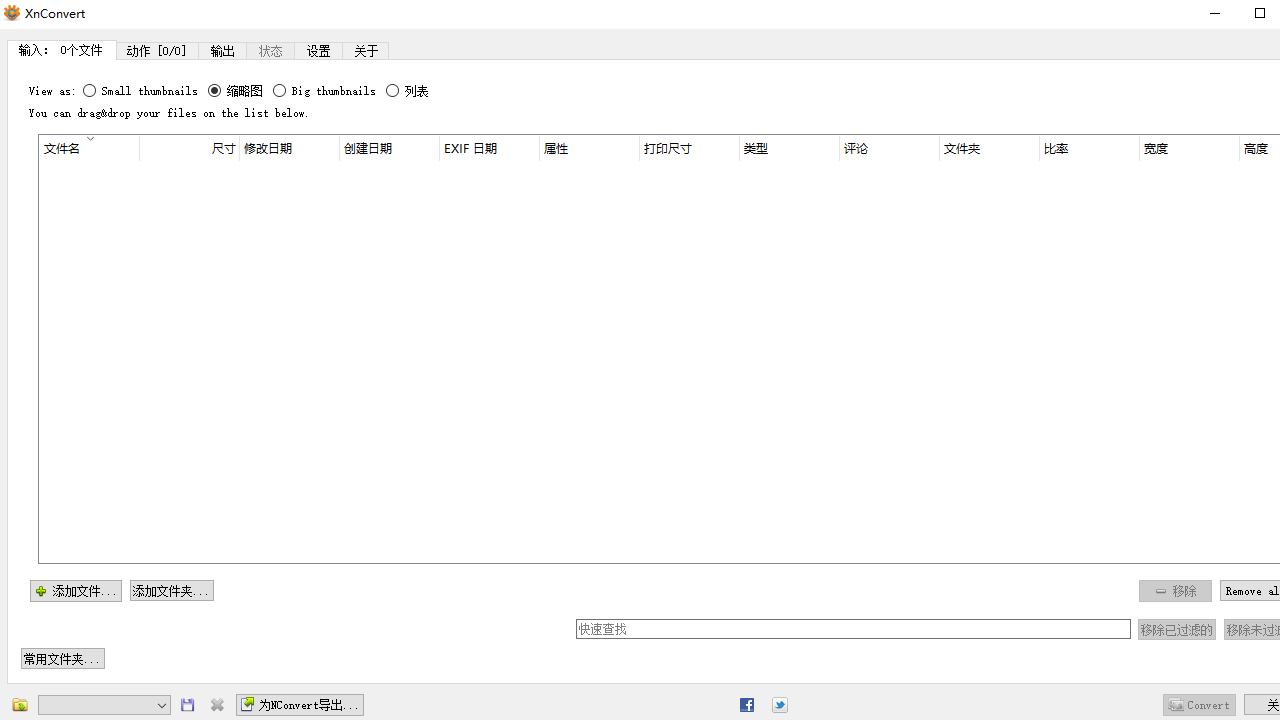Click the 文件名 column sort arrow
The height and width of the screenshot is (720, 1280).
[90, 140]
